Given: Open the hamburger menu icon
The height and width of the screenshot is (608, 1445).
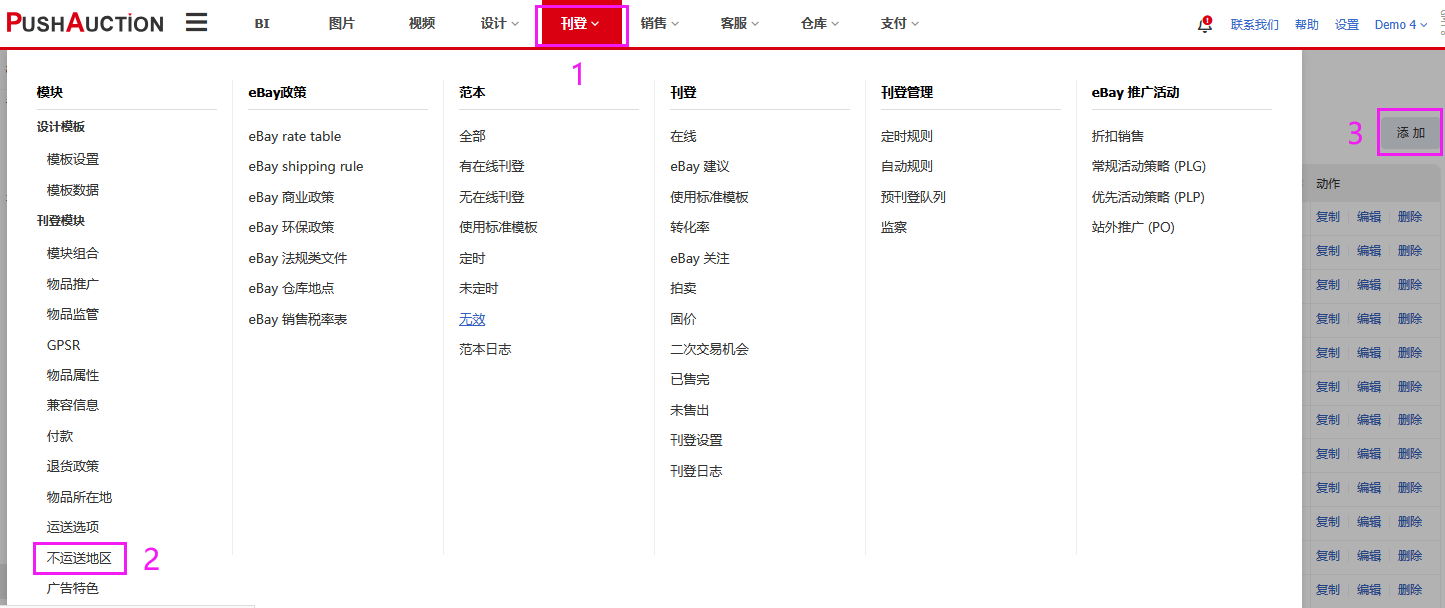Looking at the screenshot, I should point(197,22).
